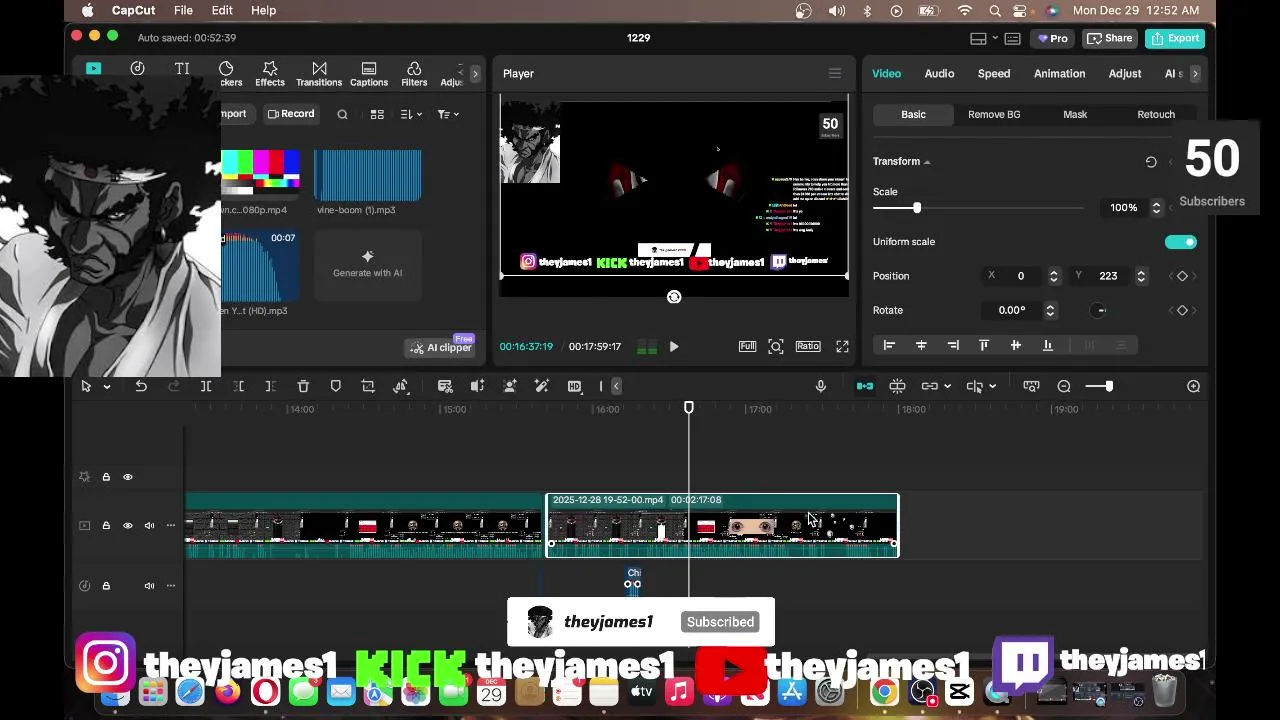This screenshot has width=1280, height=720.
Task: Open the Edit menu
Action: coord(222,10)
